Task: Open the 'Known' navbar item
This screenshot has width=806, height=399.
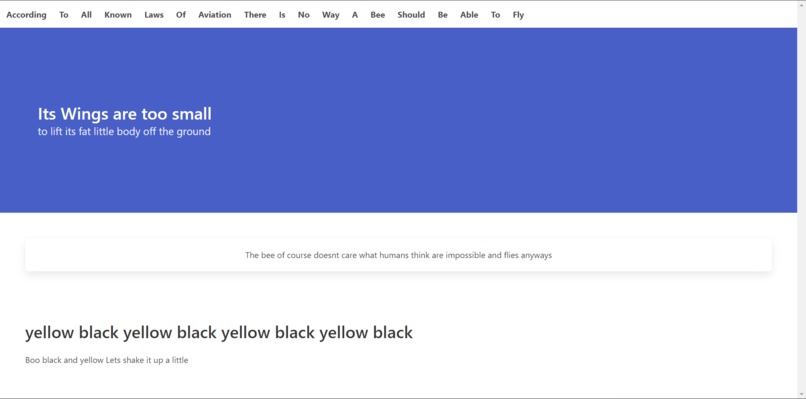Action: pos(118,15)
